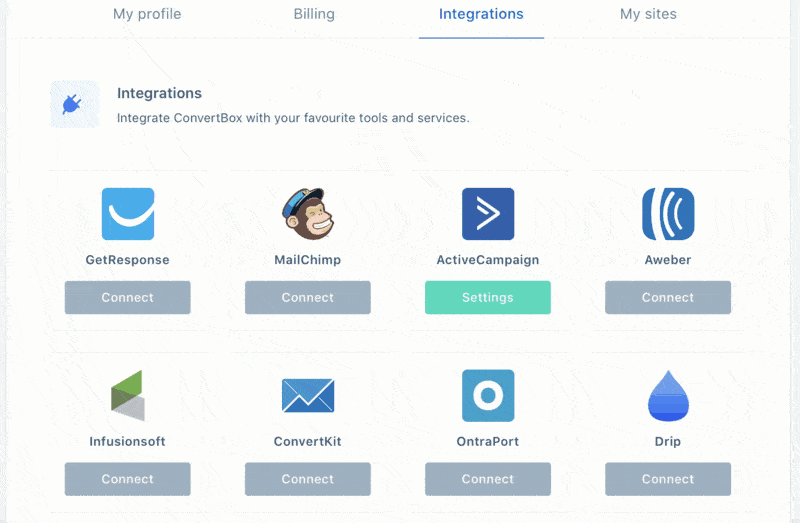
Task: Click the Drip water drop icon
Action: [668, 395]
